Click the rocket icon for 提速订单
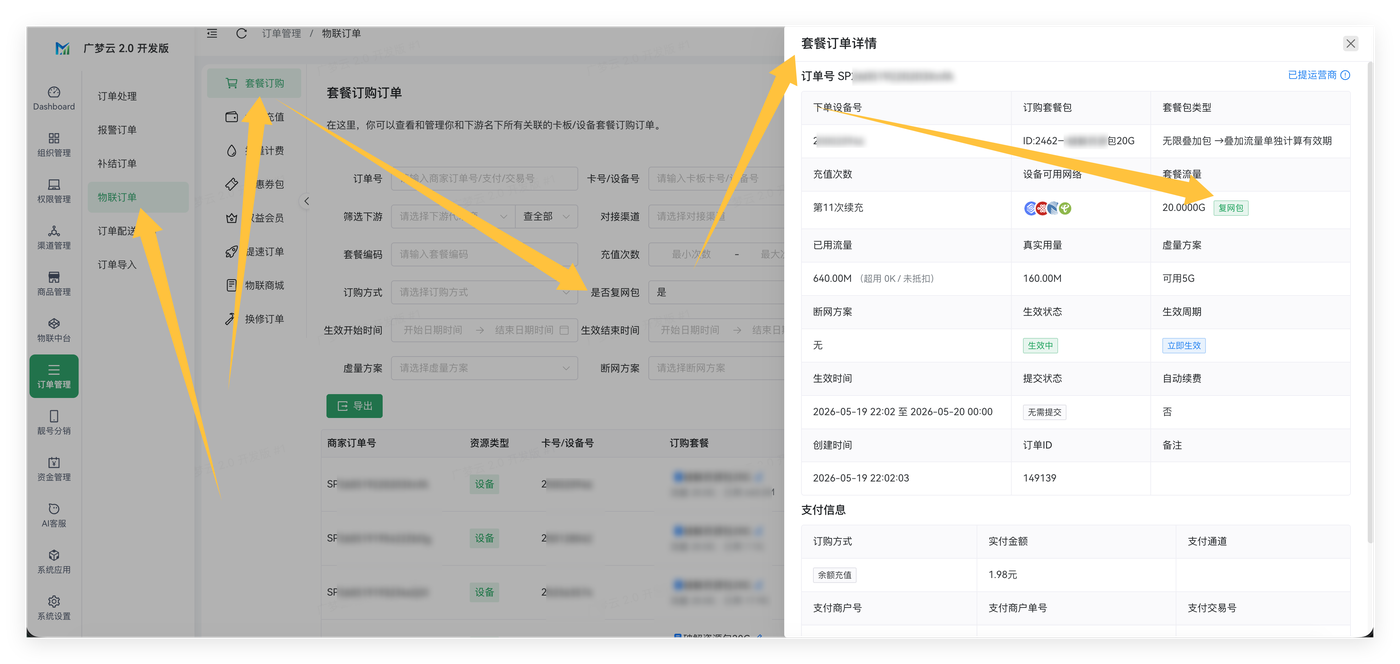The width and height of the screenshot is (1400, 664). 232,251
